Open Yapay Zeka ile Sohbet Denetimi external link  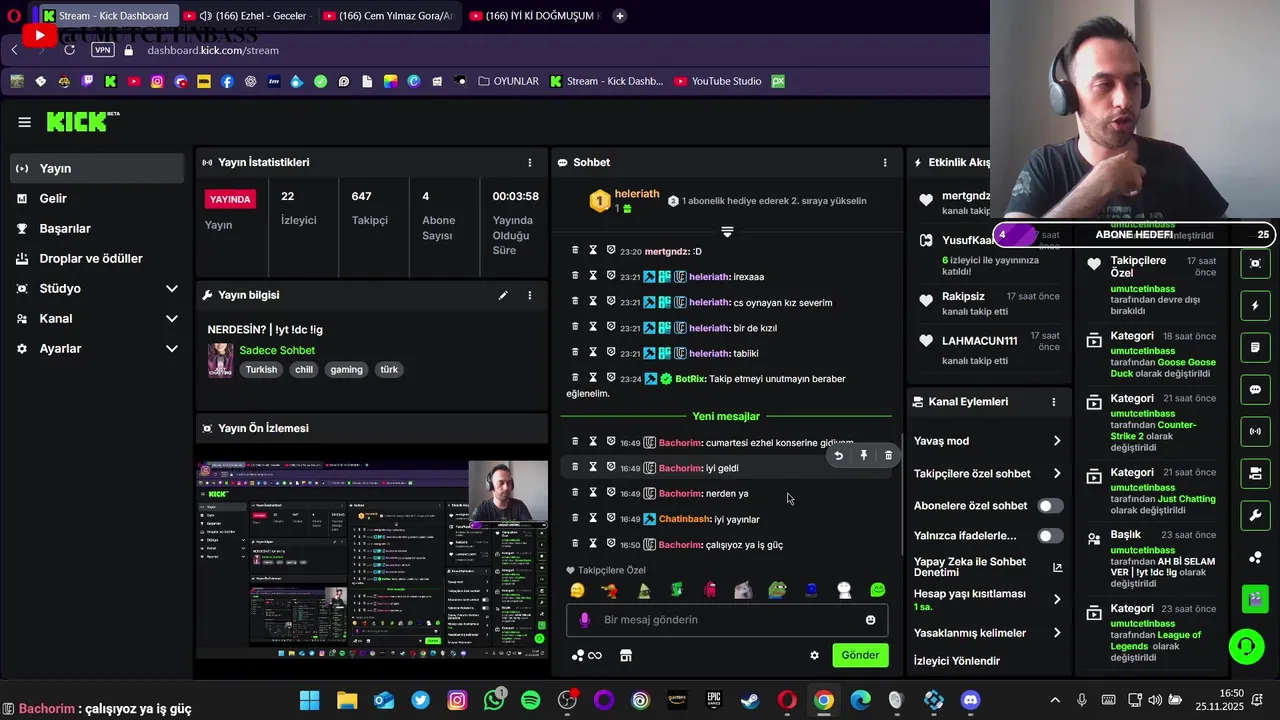coord(1057,567)
